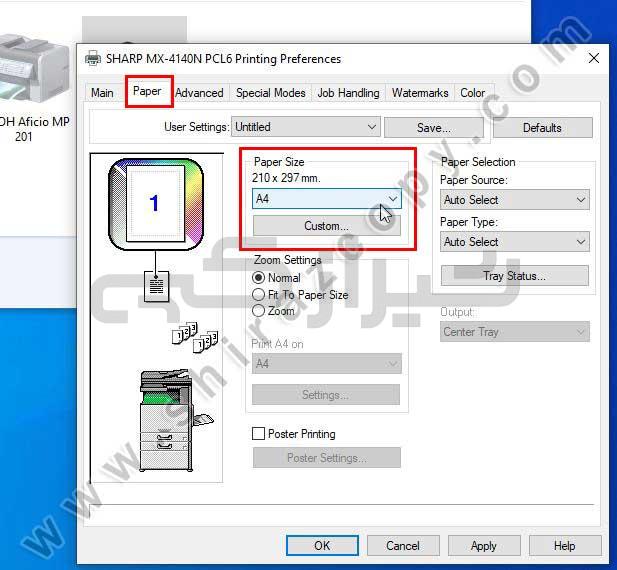Go to the Job Handling tab
Viewport: 617px width, 570px height.
point(348,93)
